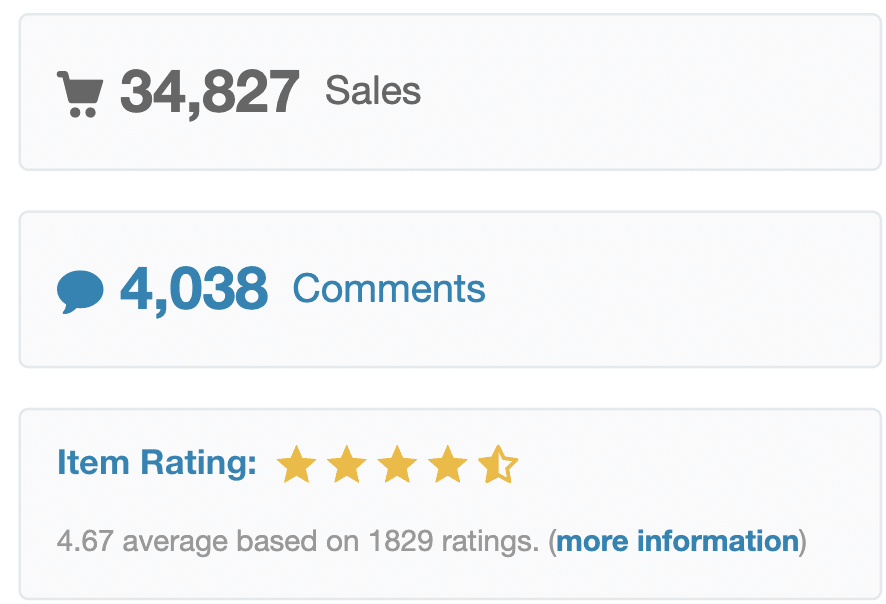Click the "average based on" text
Viewport: 886px width, 604px height.
pyautogui.click(x=236, y=542)
